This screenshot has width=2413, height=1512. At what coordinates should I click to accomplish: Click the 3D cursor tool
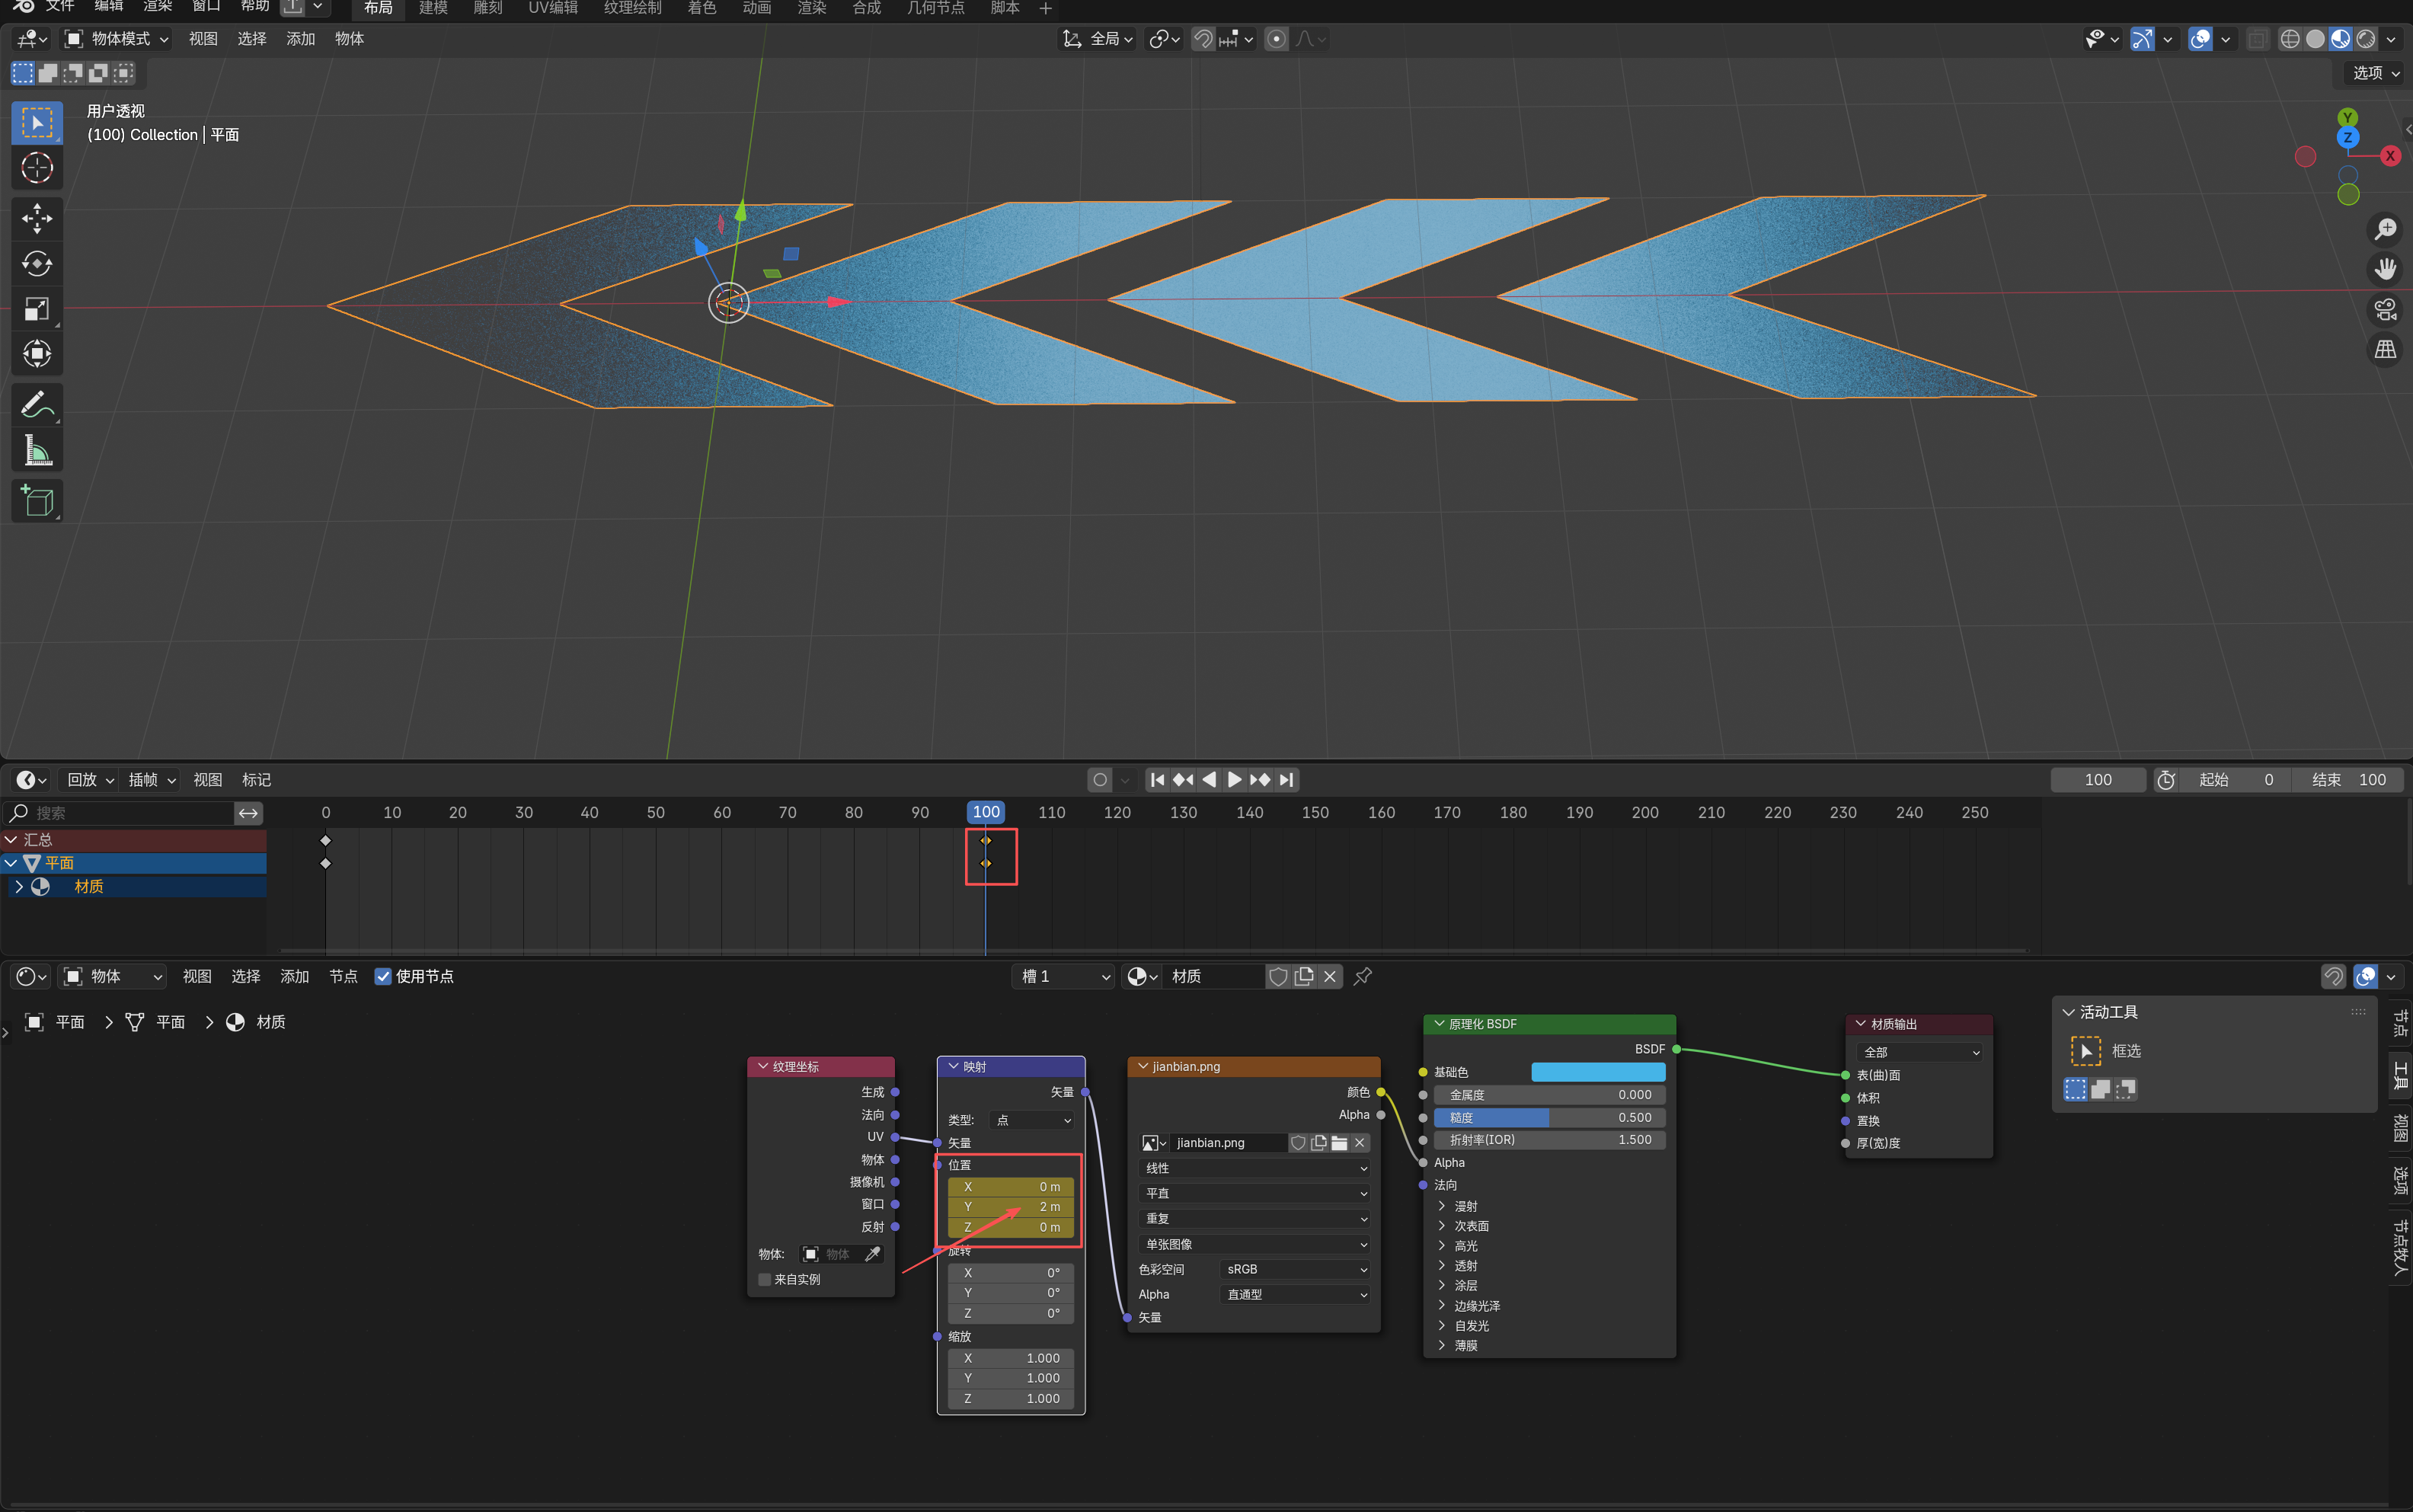pos(37,168)
